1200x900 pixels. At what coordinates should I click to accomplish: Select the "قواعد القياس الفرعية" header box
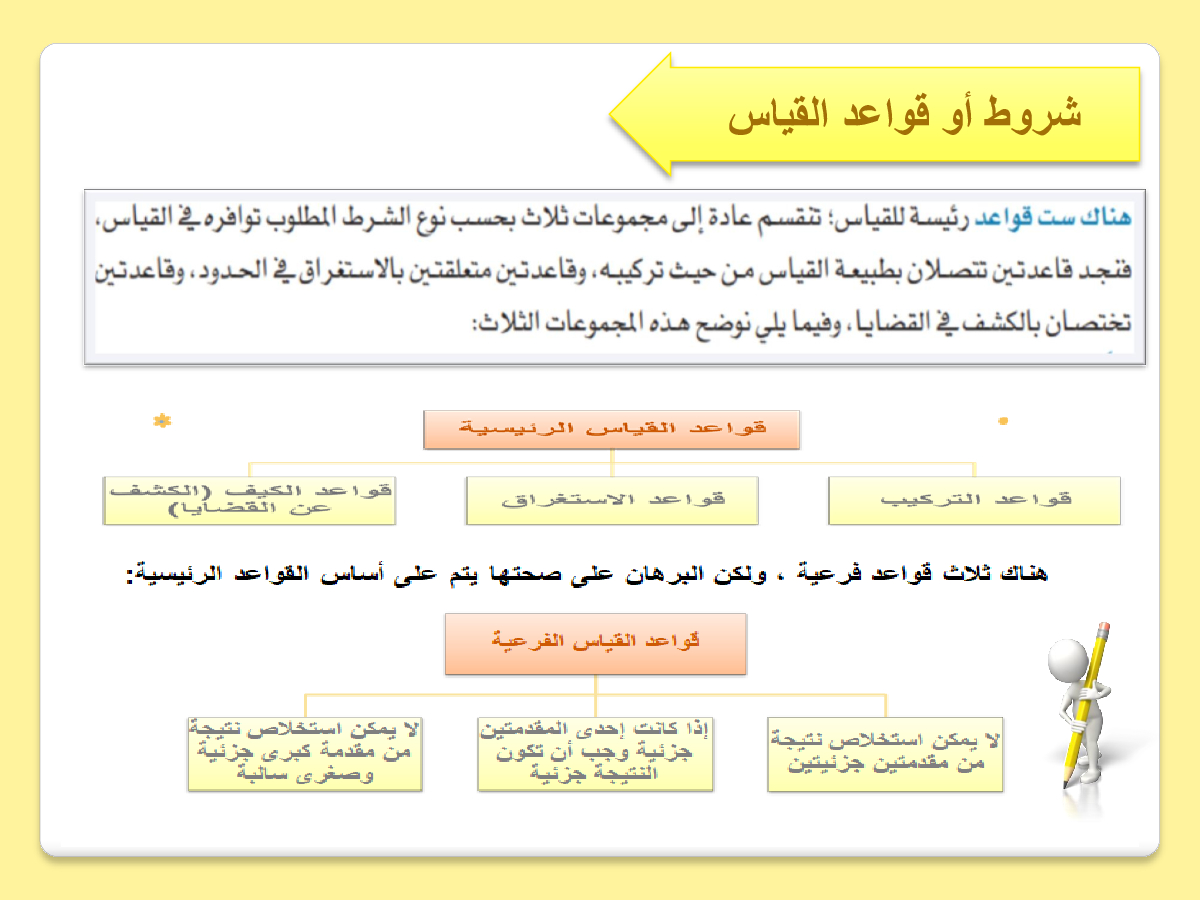pyautogui.click(x=595, y=642)
